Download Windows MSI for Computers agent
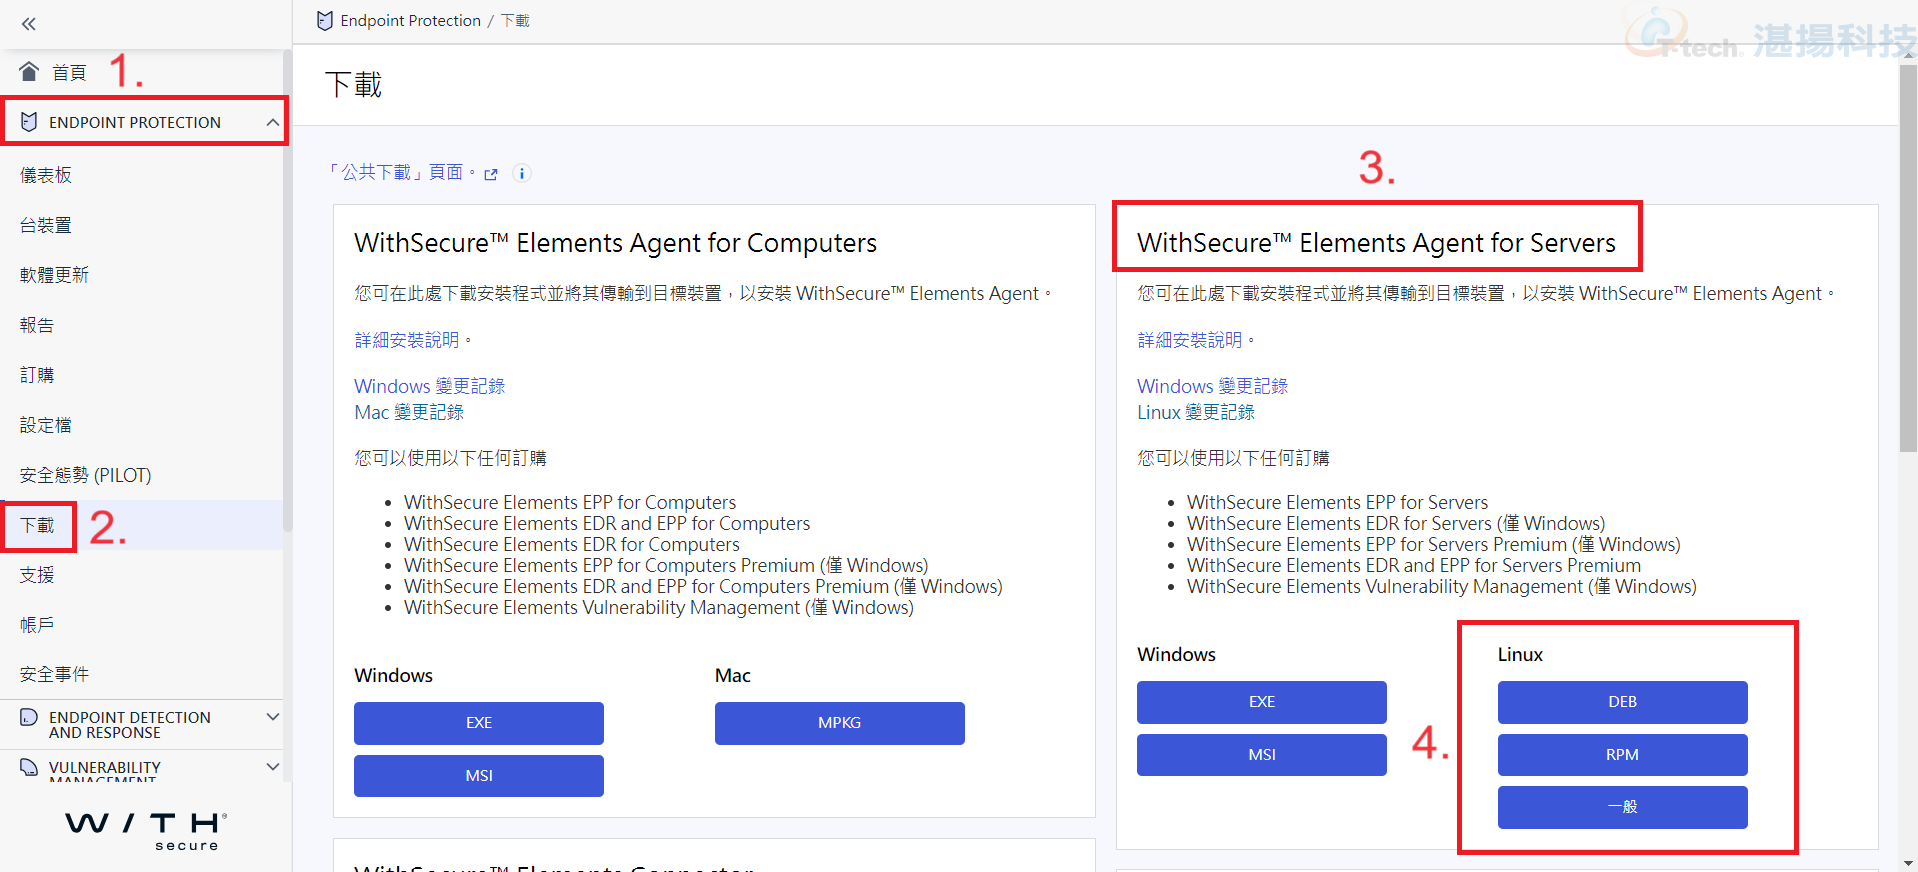Image resolution: width=1918 pixels, height=872 pixels. point(479,776)
